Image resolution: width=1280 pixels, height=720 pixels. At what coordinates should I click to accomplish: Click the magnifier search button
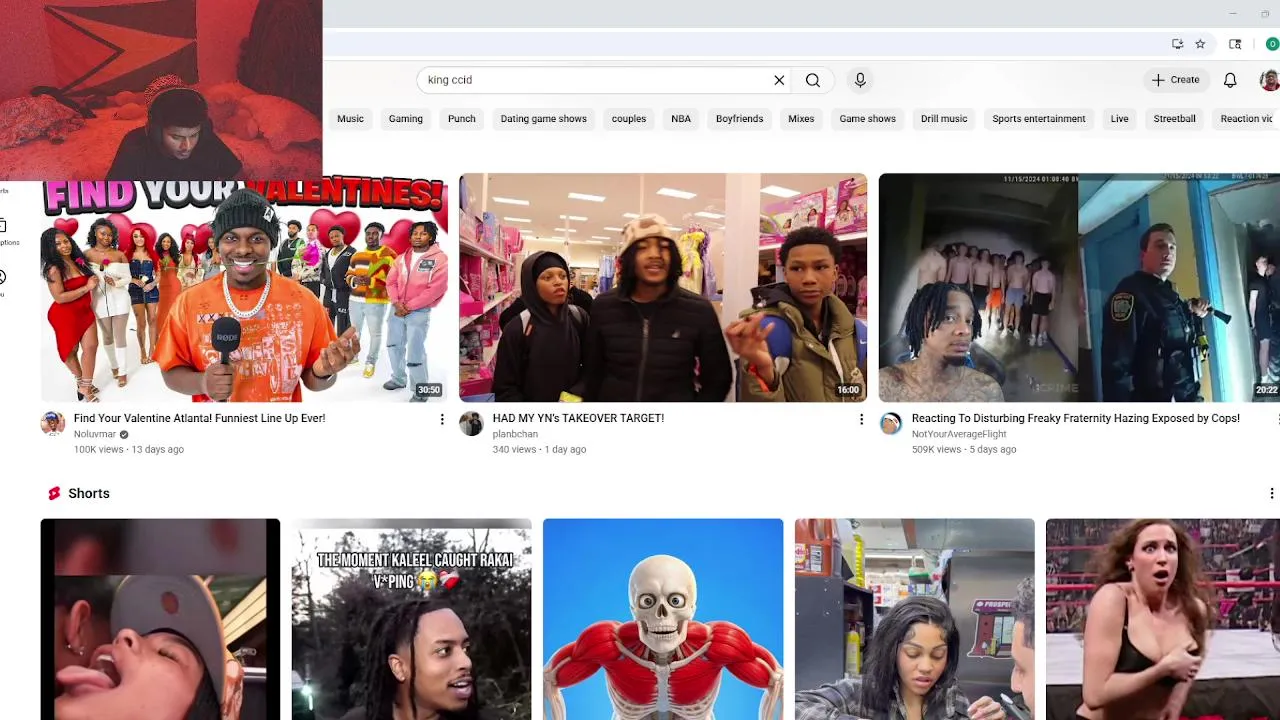[x=813, y=80]
